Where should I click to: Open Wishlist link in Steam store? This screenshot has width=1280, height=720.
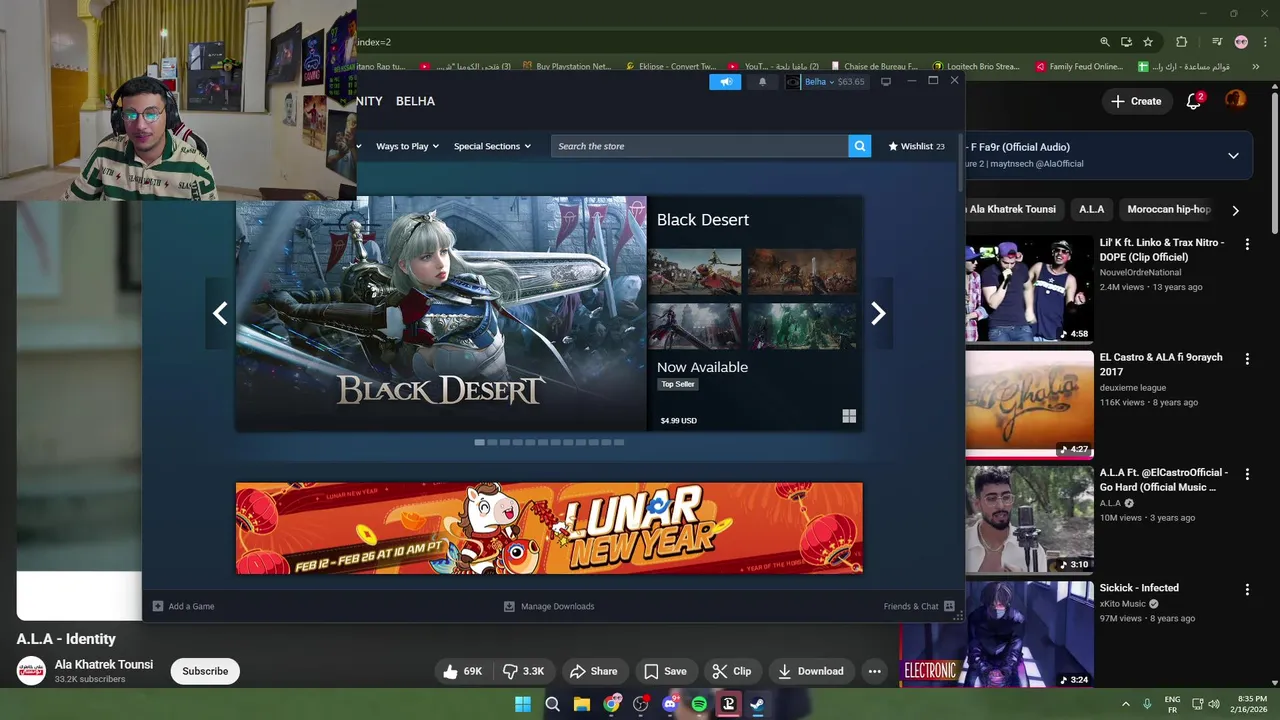click(x=916, y=146)
